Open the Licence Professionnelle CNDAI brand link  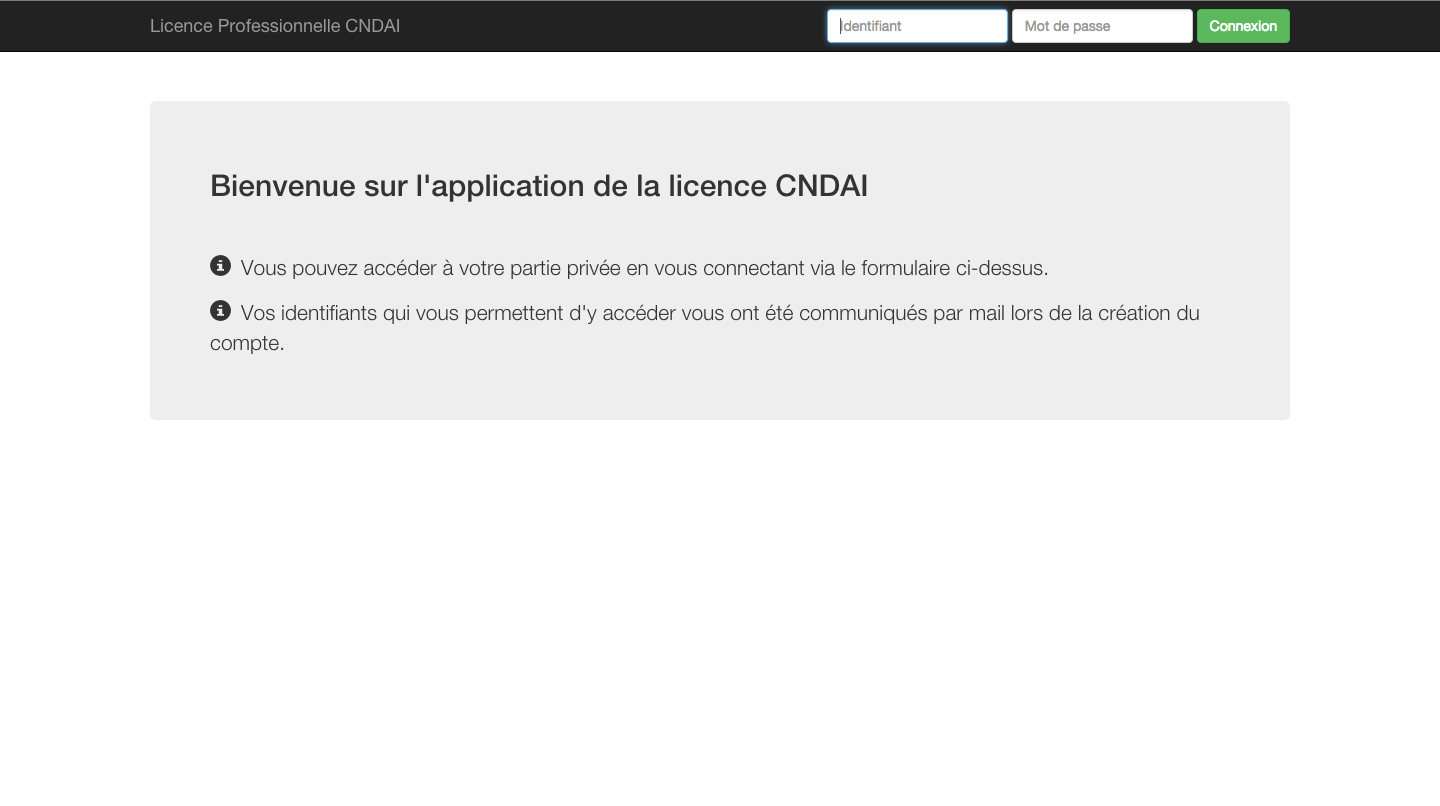tap(275, 26)
